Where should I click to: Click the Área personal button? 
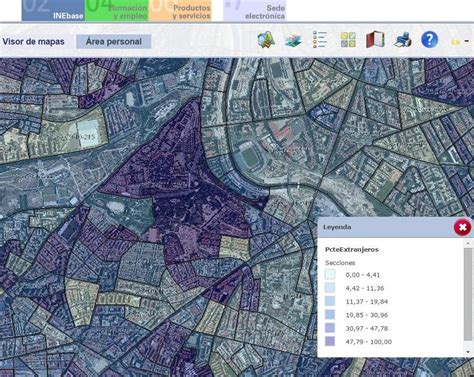(114, 42)
